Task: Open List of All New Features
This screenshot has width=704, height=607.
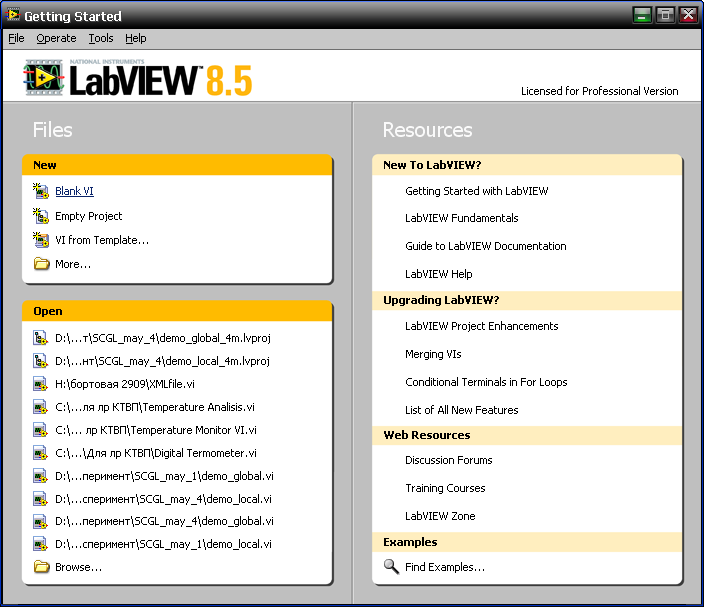Action: coord(462,410)
